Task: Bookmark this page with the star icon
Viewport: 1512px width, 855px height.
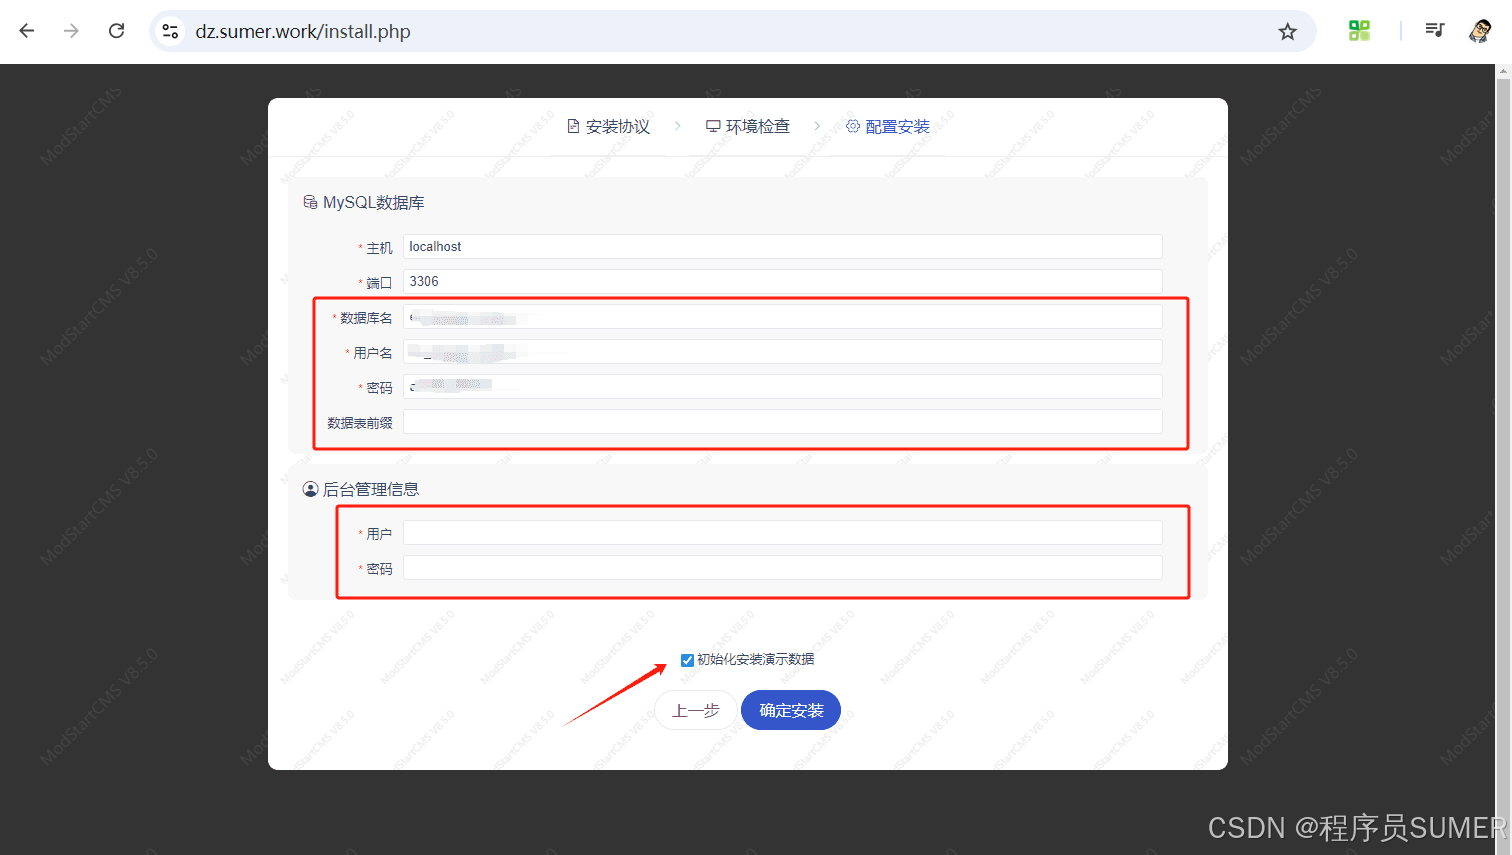Action: [1287, 31]
